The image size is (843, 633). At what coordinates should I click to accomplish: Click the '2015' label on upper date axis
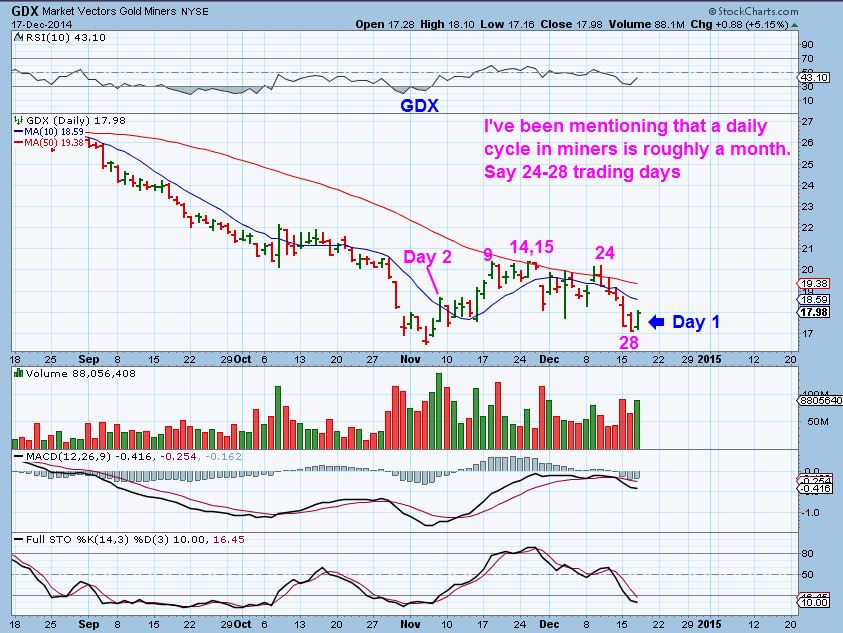709,359
